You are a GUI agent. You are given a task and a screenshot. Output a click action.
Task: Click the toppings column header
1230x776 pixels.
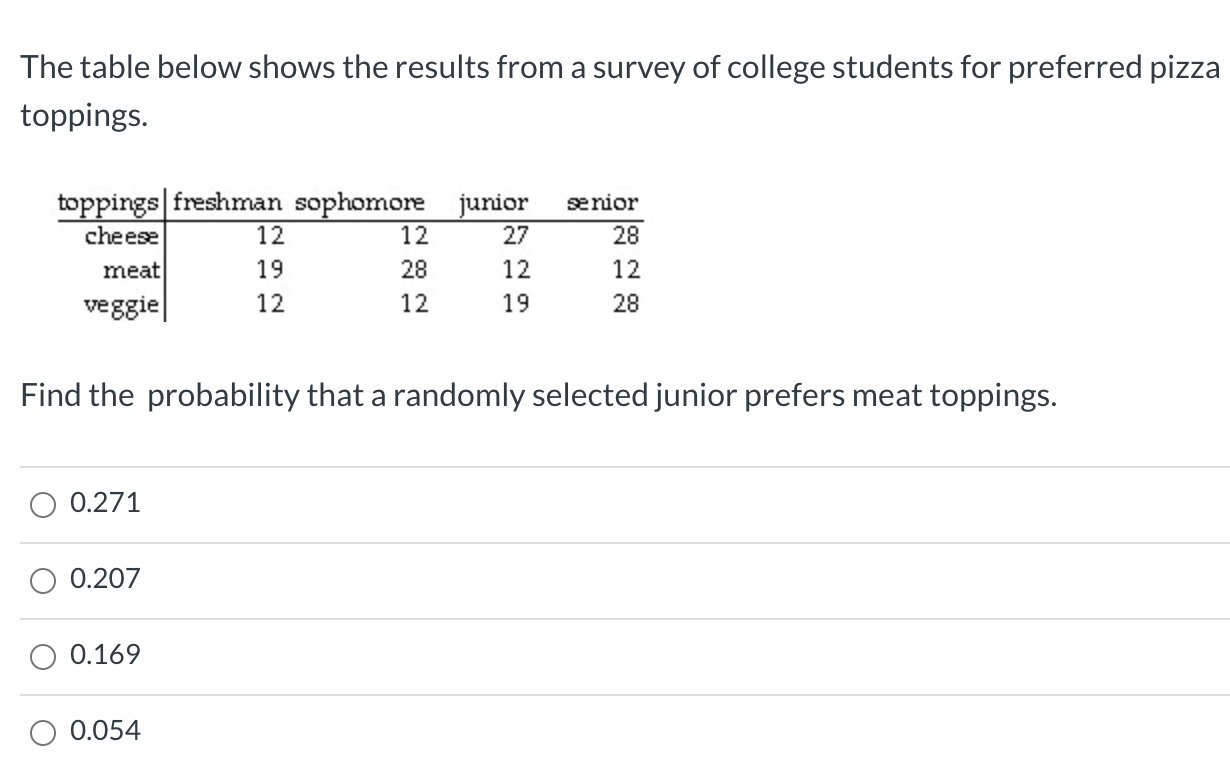point(107,202)
